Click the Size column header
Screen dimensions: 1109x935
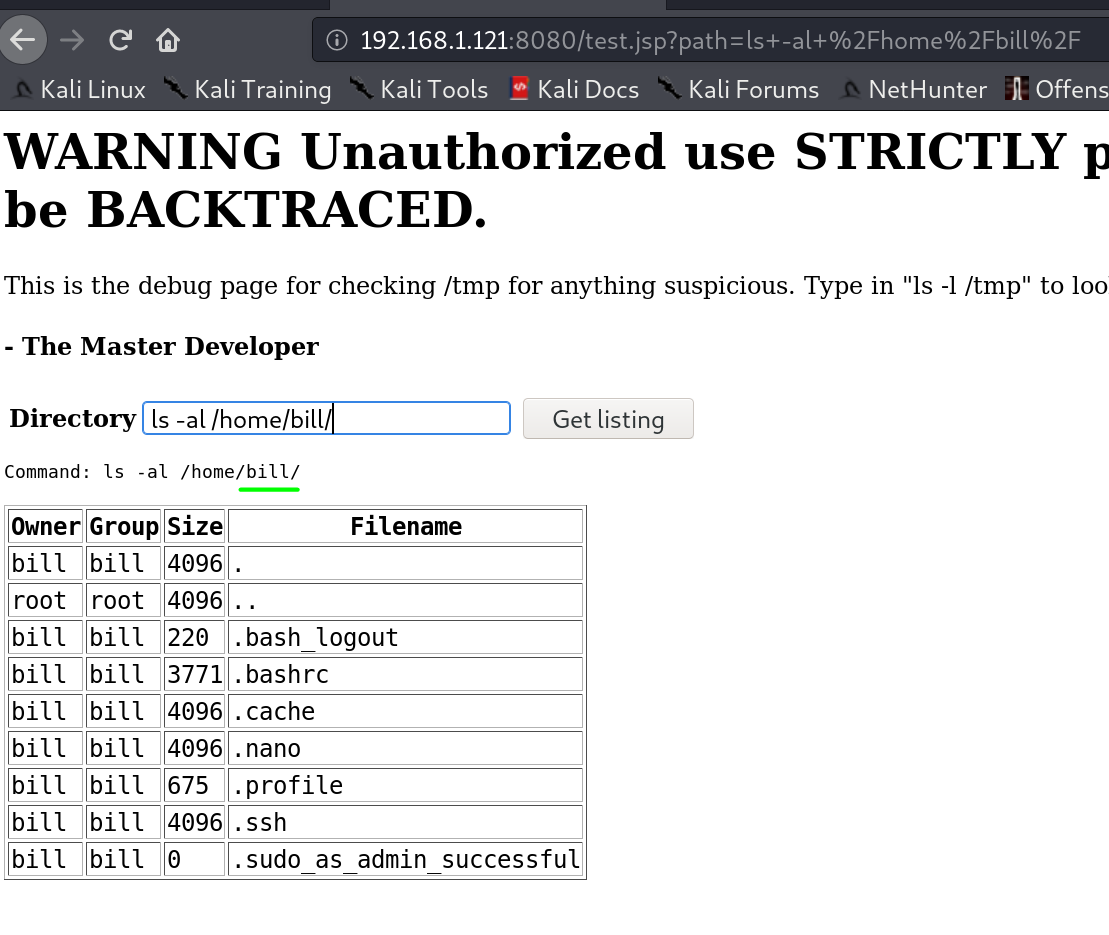pos(194,526)
